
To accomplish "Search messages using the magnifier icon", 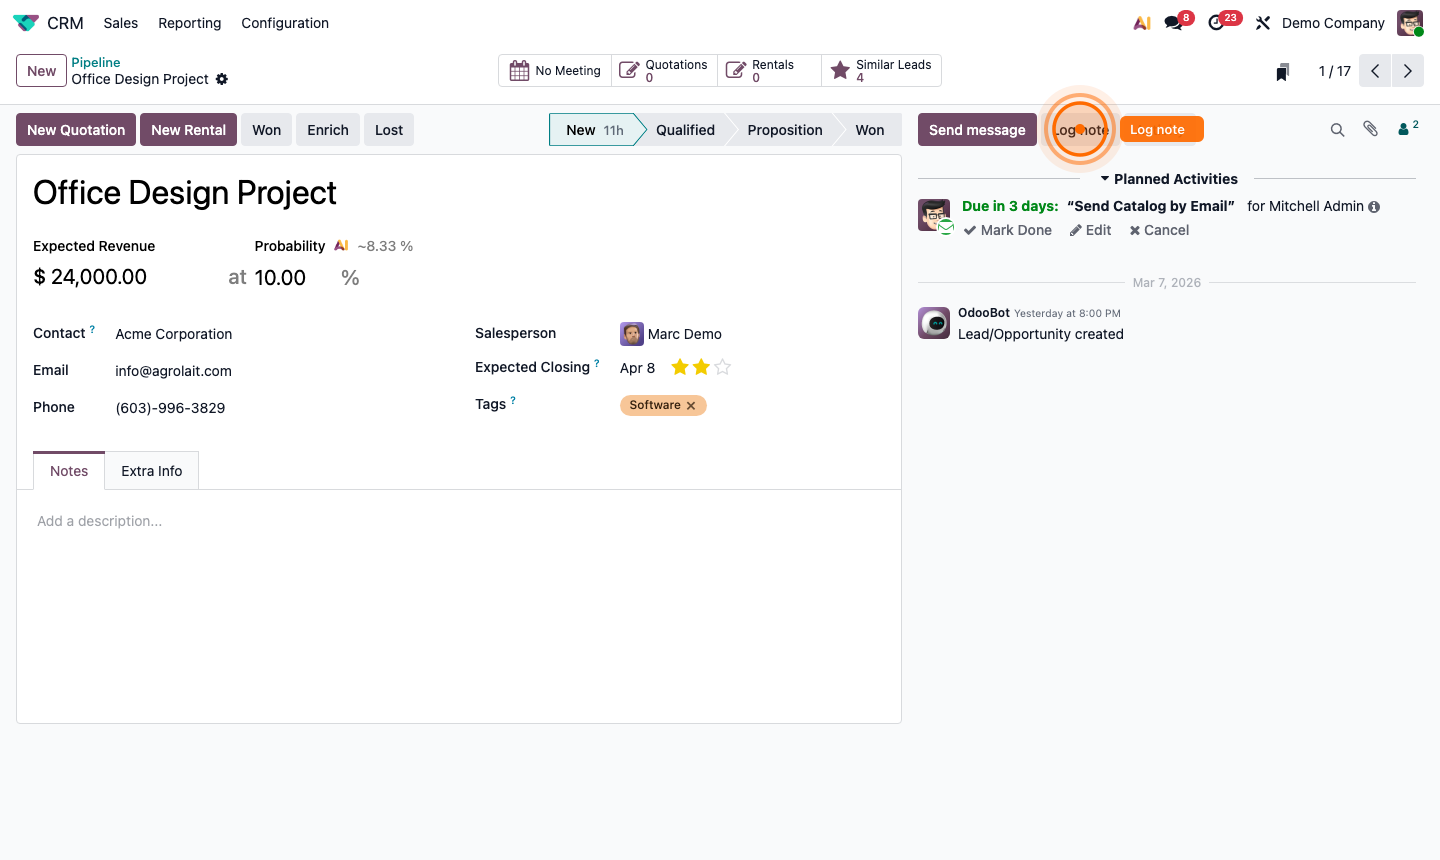I will (1338, 129).
